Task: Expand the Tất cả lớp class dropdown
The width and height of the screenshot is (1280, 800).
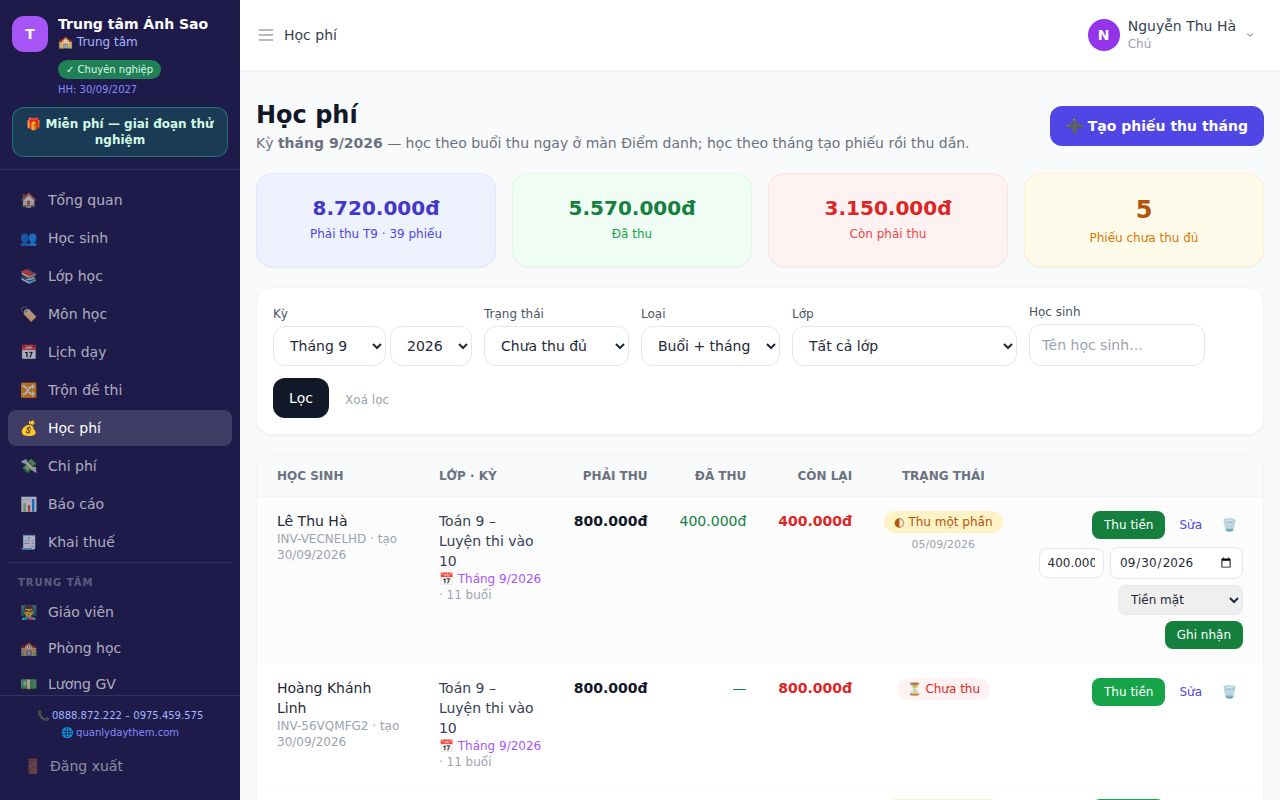Action: click(905, 346)
